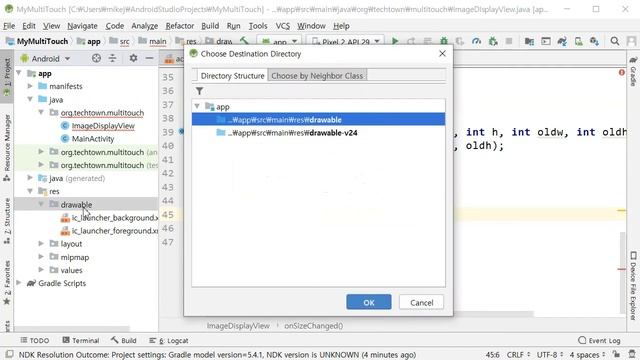The image size is (640, 360).
Task: Click the Stop square icon
Action: point(509,41)
